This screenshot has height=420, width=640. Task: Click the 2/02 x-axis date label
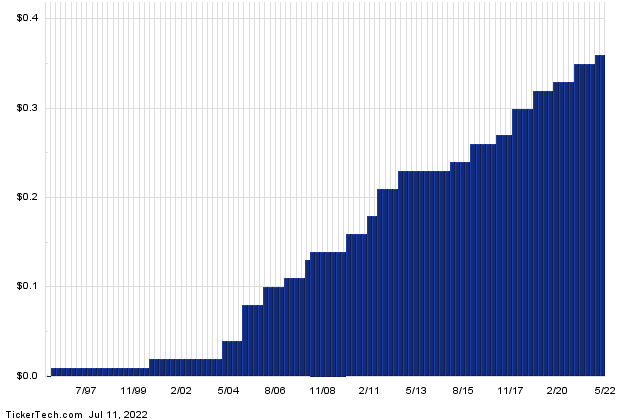click(181, 391)
